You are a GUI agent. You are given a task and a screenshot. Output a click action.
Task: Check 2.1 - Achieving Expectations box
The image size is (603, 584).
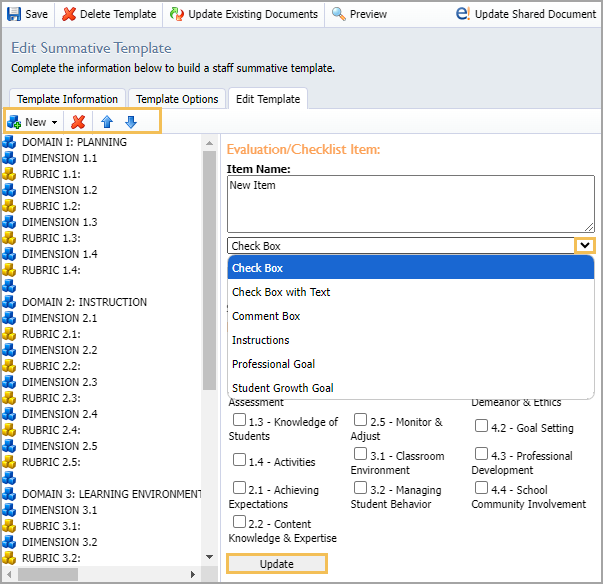(x=239, y=487)
